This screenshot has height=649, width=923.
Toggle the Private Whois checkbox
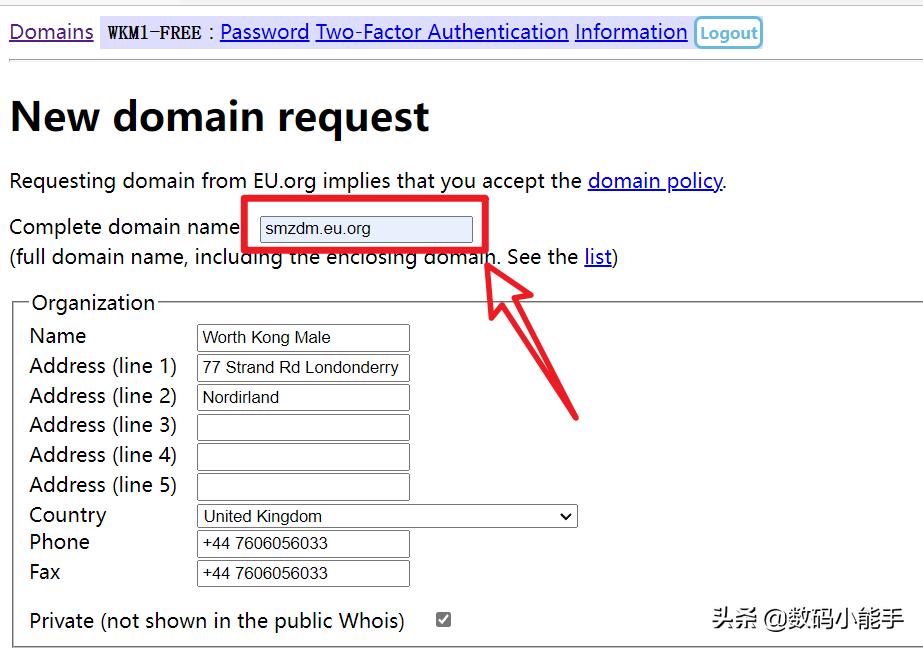[443, 620]
